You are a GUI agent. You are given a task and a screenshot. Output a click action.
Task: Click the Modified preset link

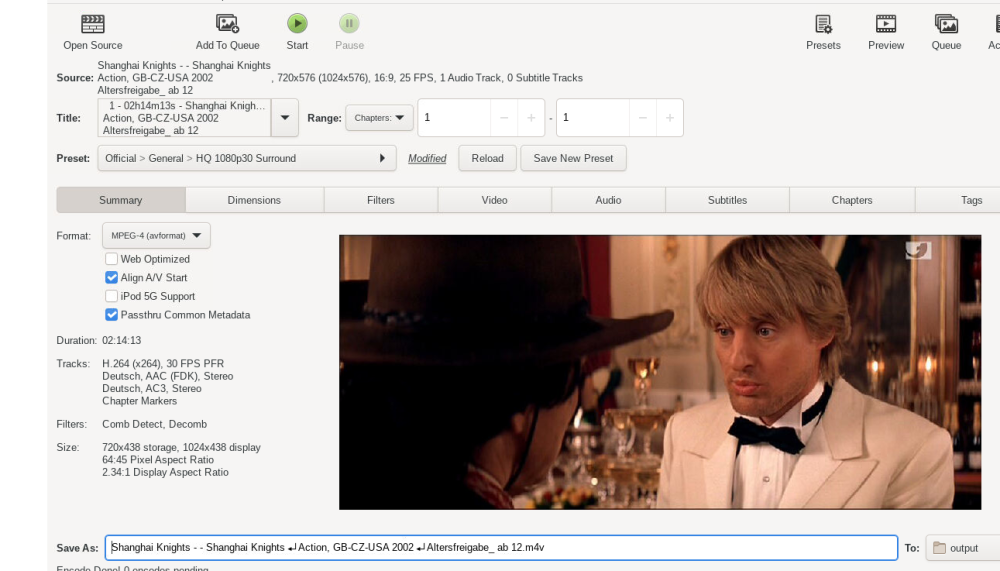[x=427, y=158]
